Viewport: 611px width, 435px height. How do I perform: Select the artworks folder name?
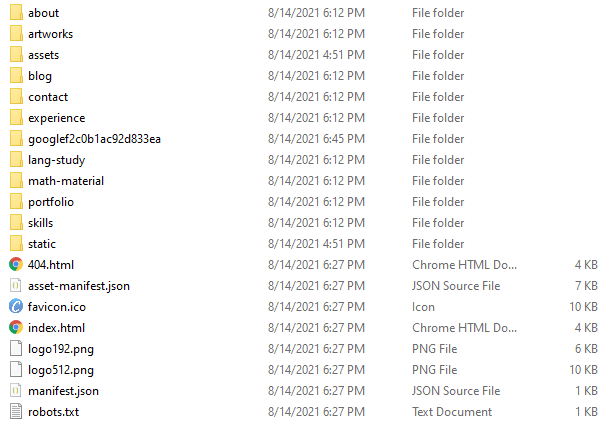[50, 34]
